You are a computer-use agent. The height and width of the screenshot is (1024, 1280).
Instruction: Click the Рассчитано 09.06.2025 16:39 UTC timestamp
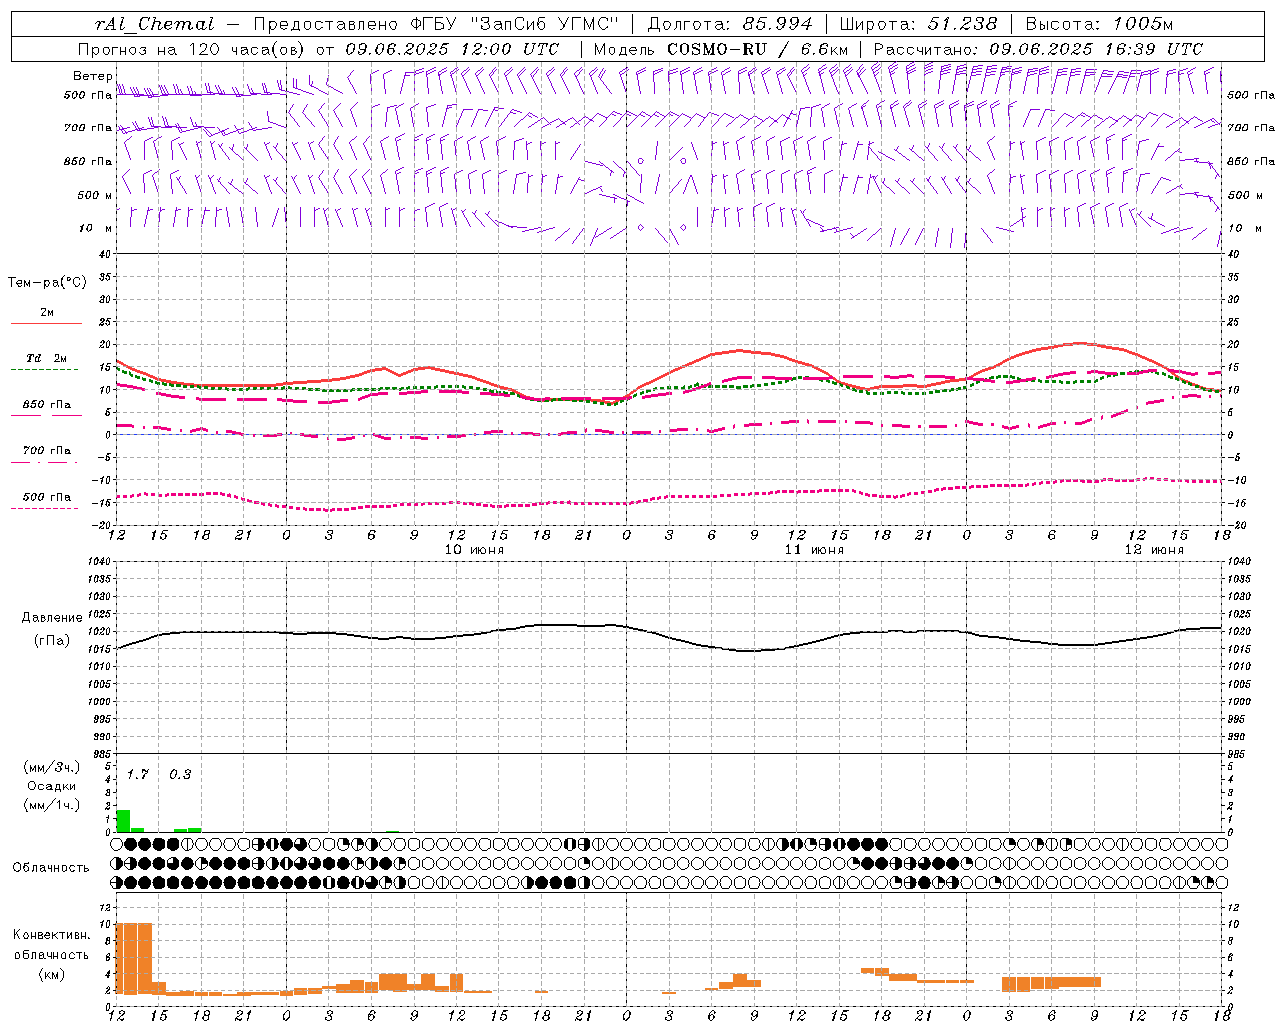pyautogui.click(x=1038, y=49)
